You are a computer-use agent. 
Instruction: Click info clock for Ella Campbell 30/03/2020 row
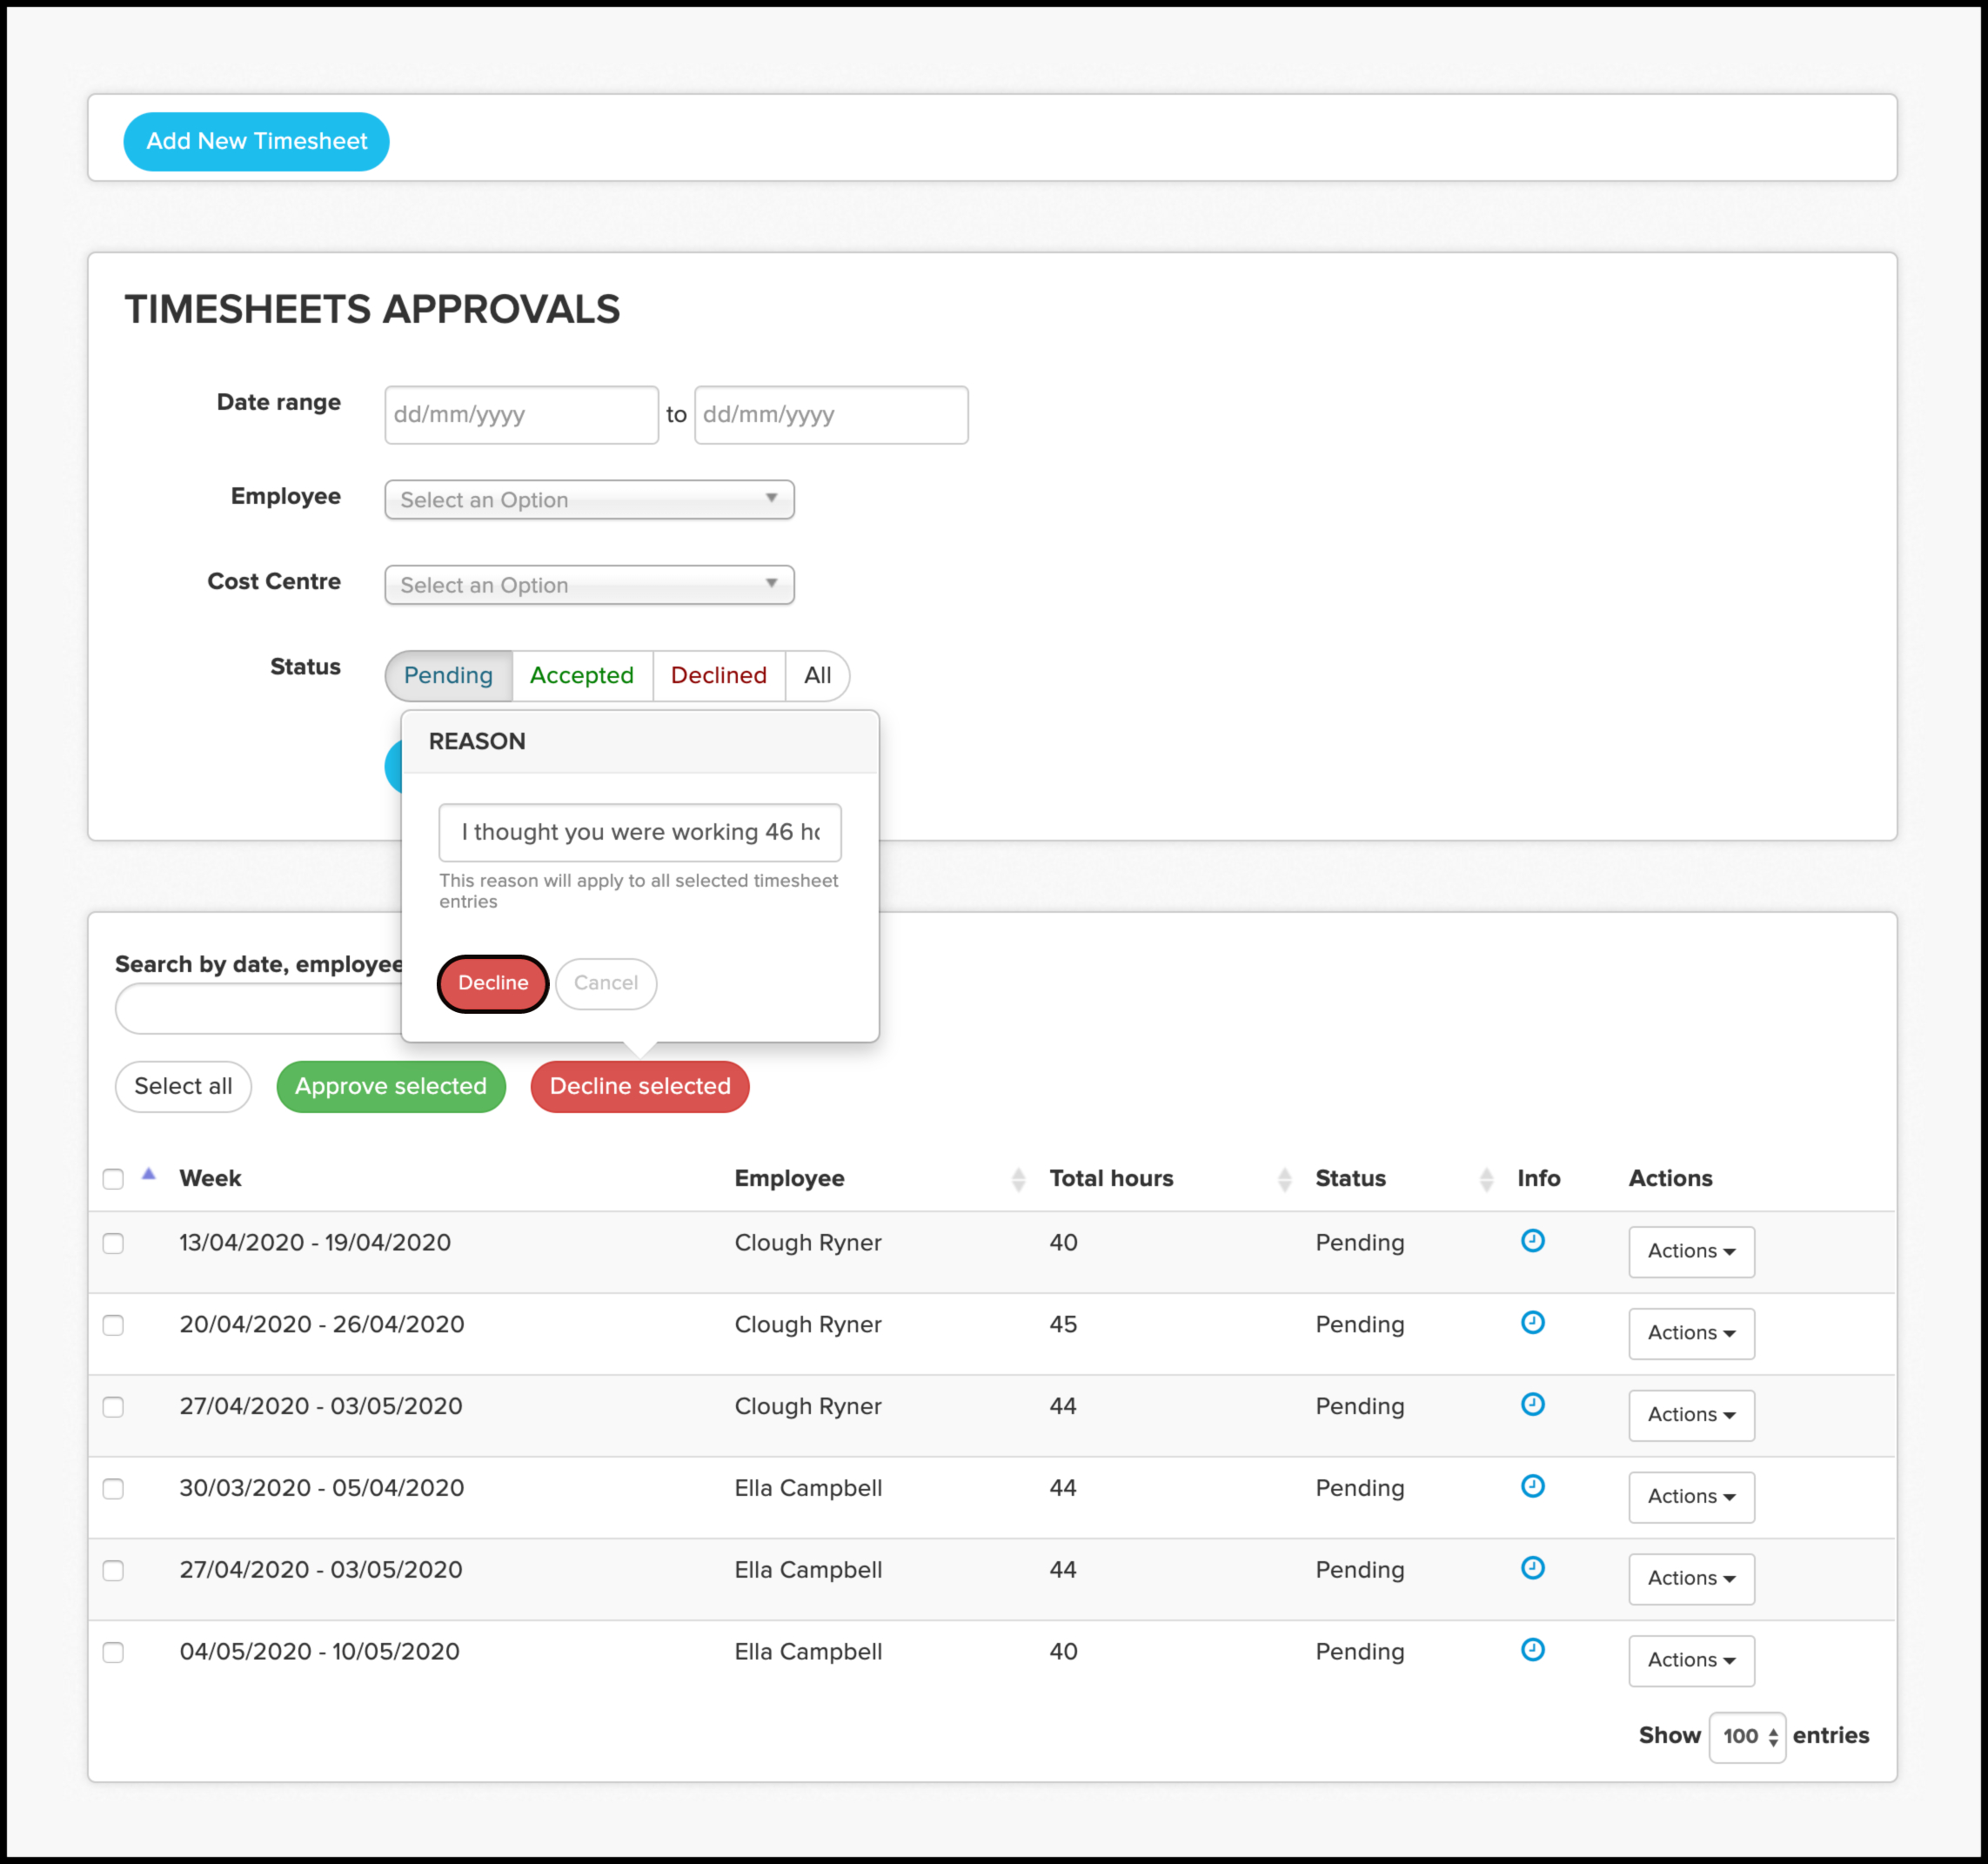[x=1532, y=1487]
